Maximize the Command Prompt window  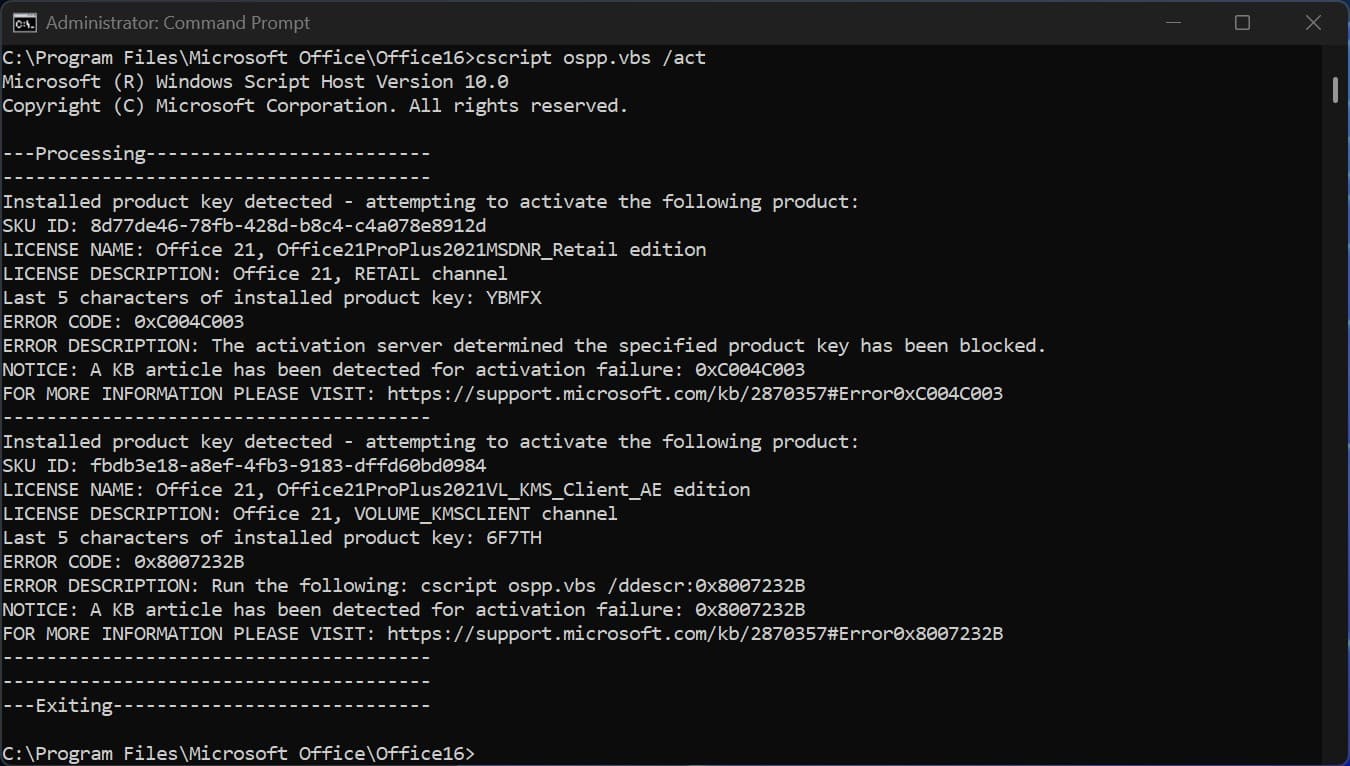click(1242, 22)
